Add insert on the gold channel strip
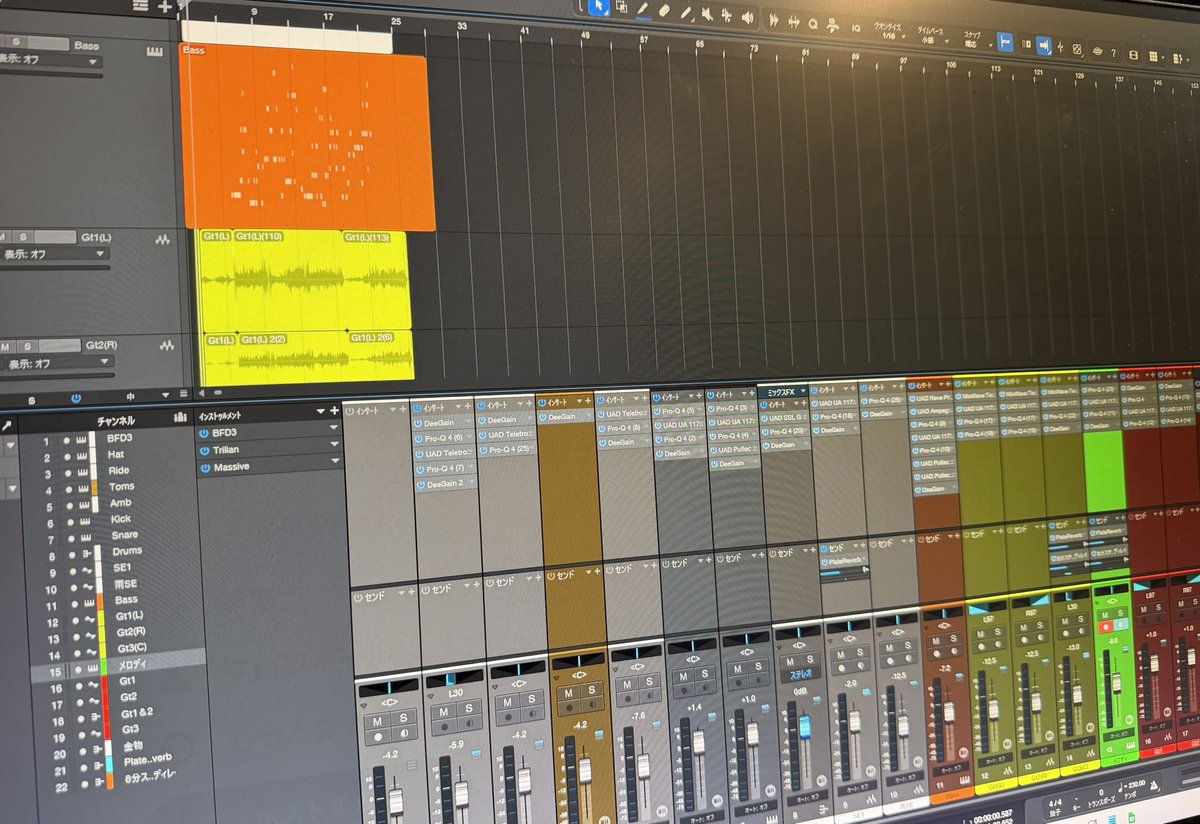This screenshot has width=1200, height=824. (586, 402)
